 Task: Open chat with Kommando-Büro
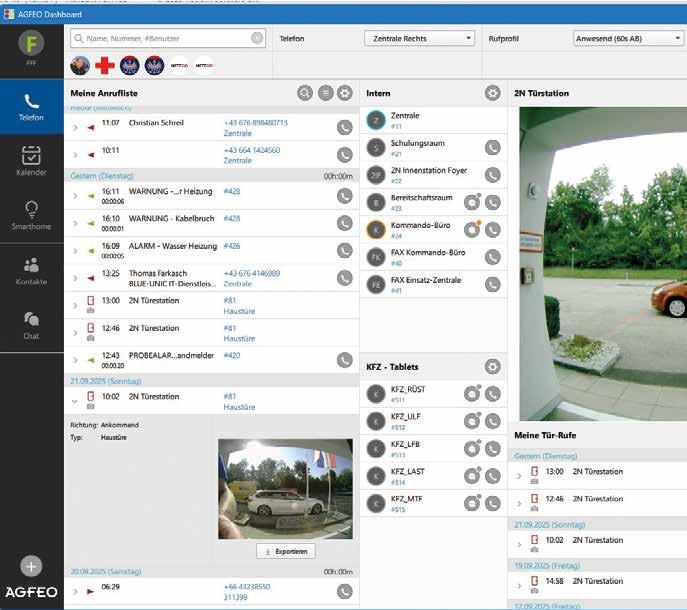tap(472, 230)
